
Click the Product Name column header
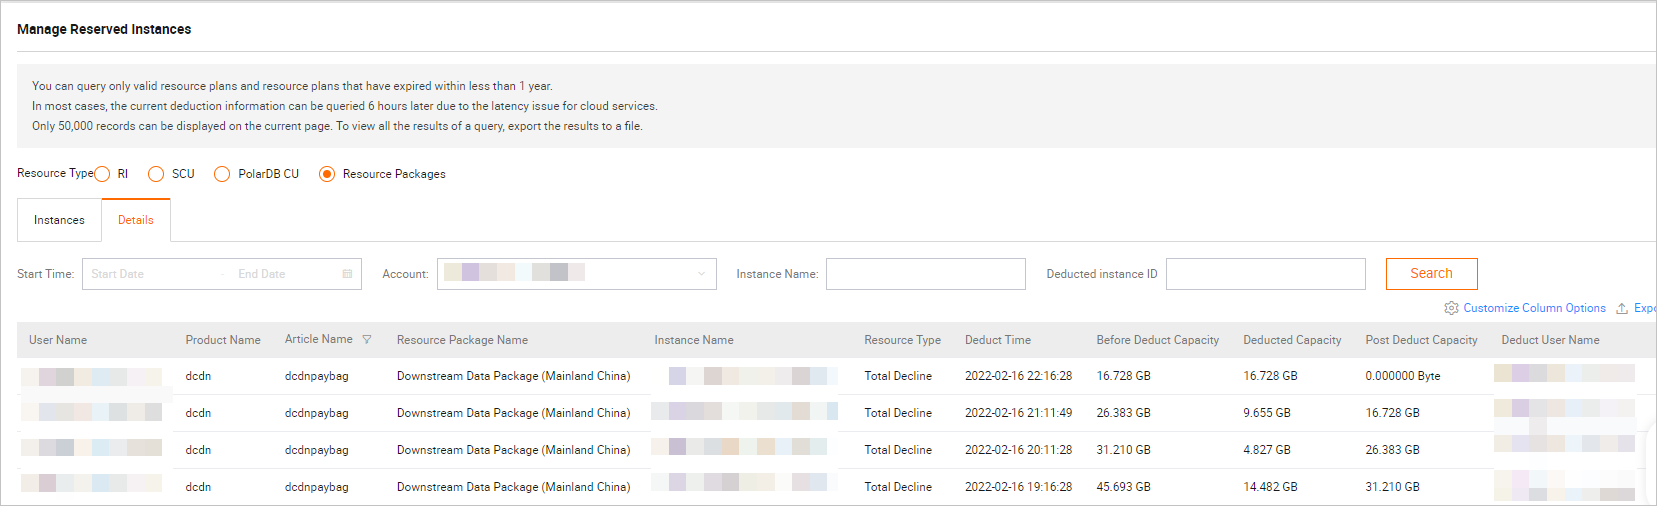coord(223,340)
